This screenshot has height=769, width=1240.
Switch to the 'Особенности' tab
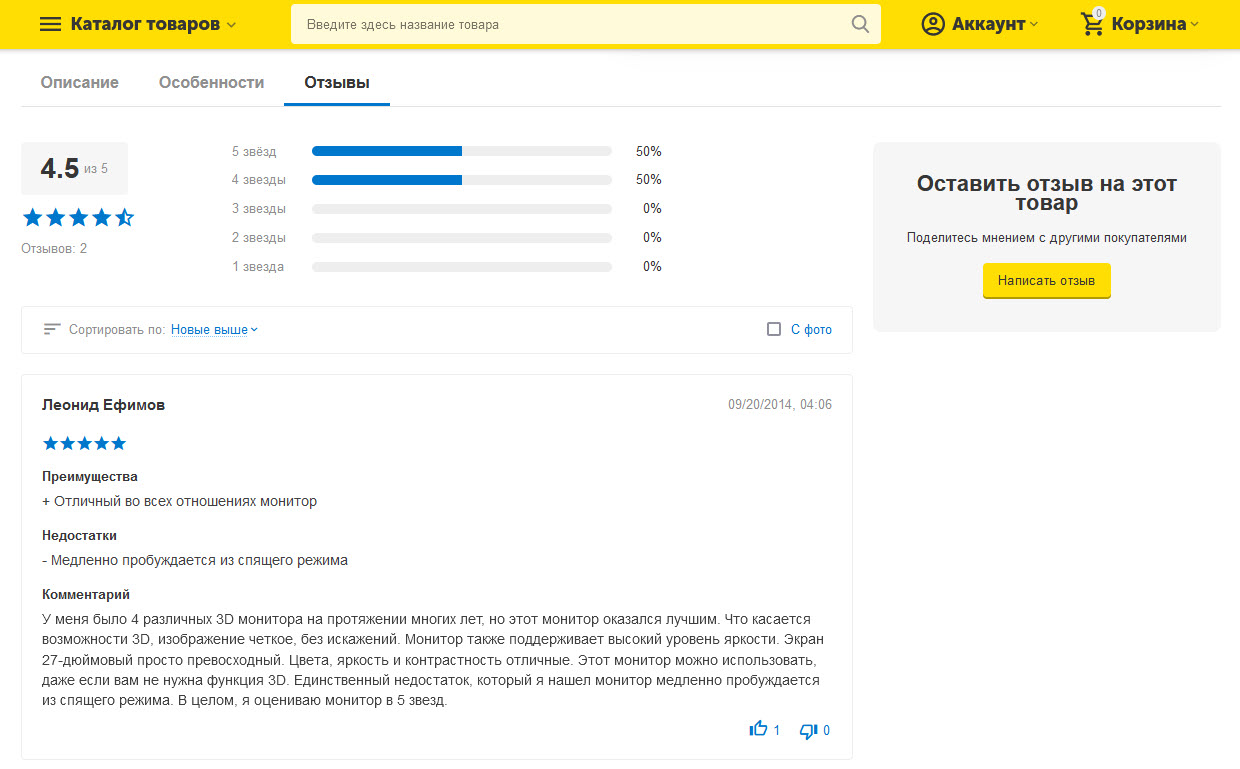211,82
